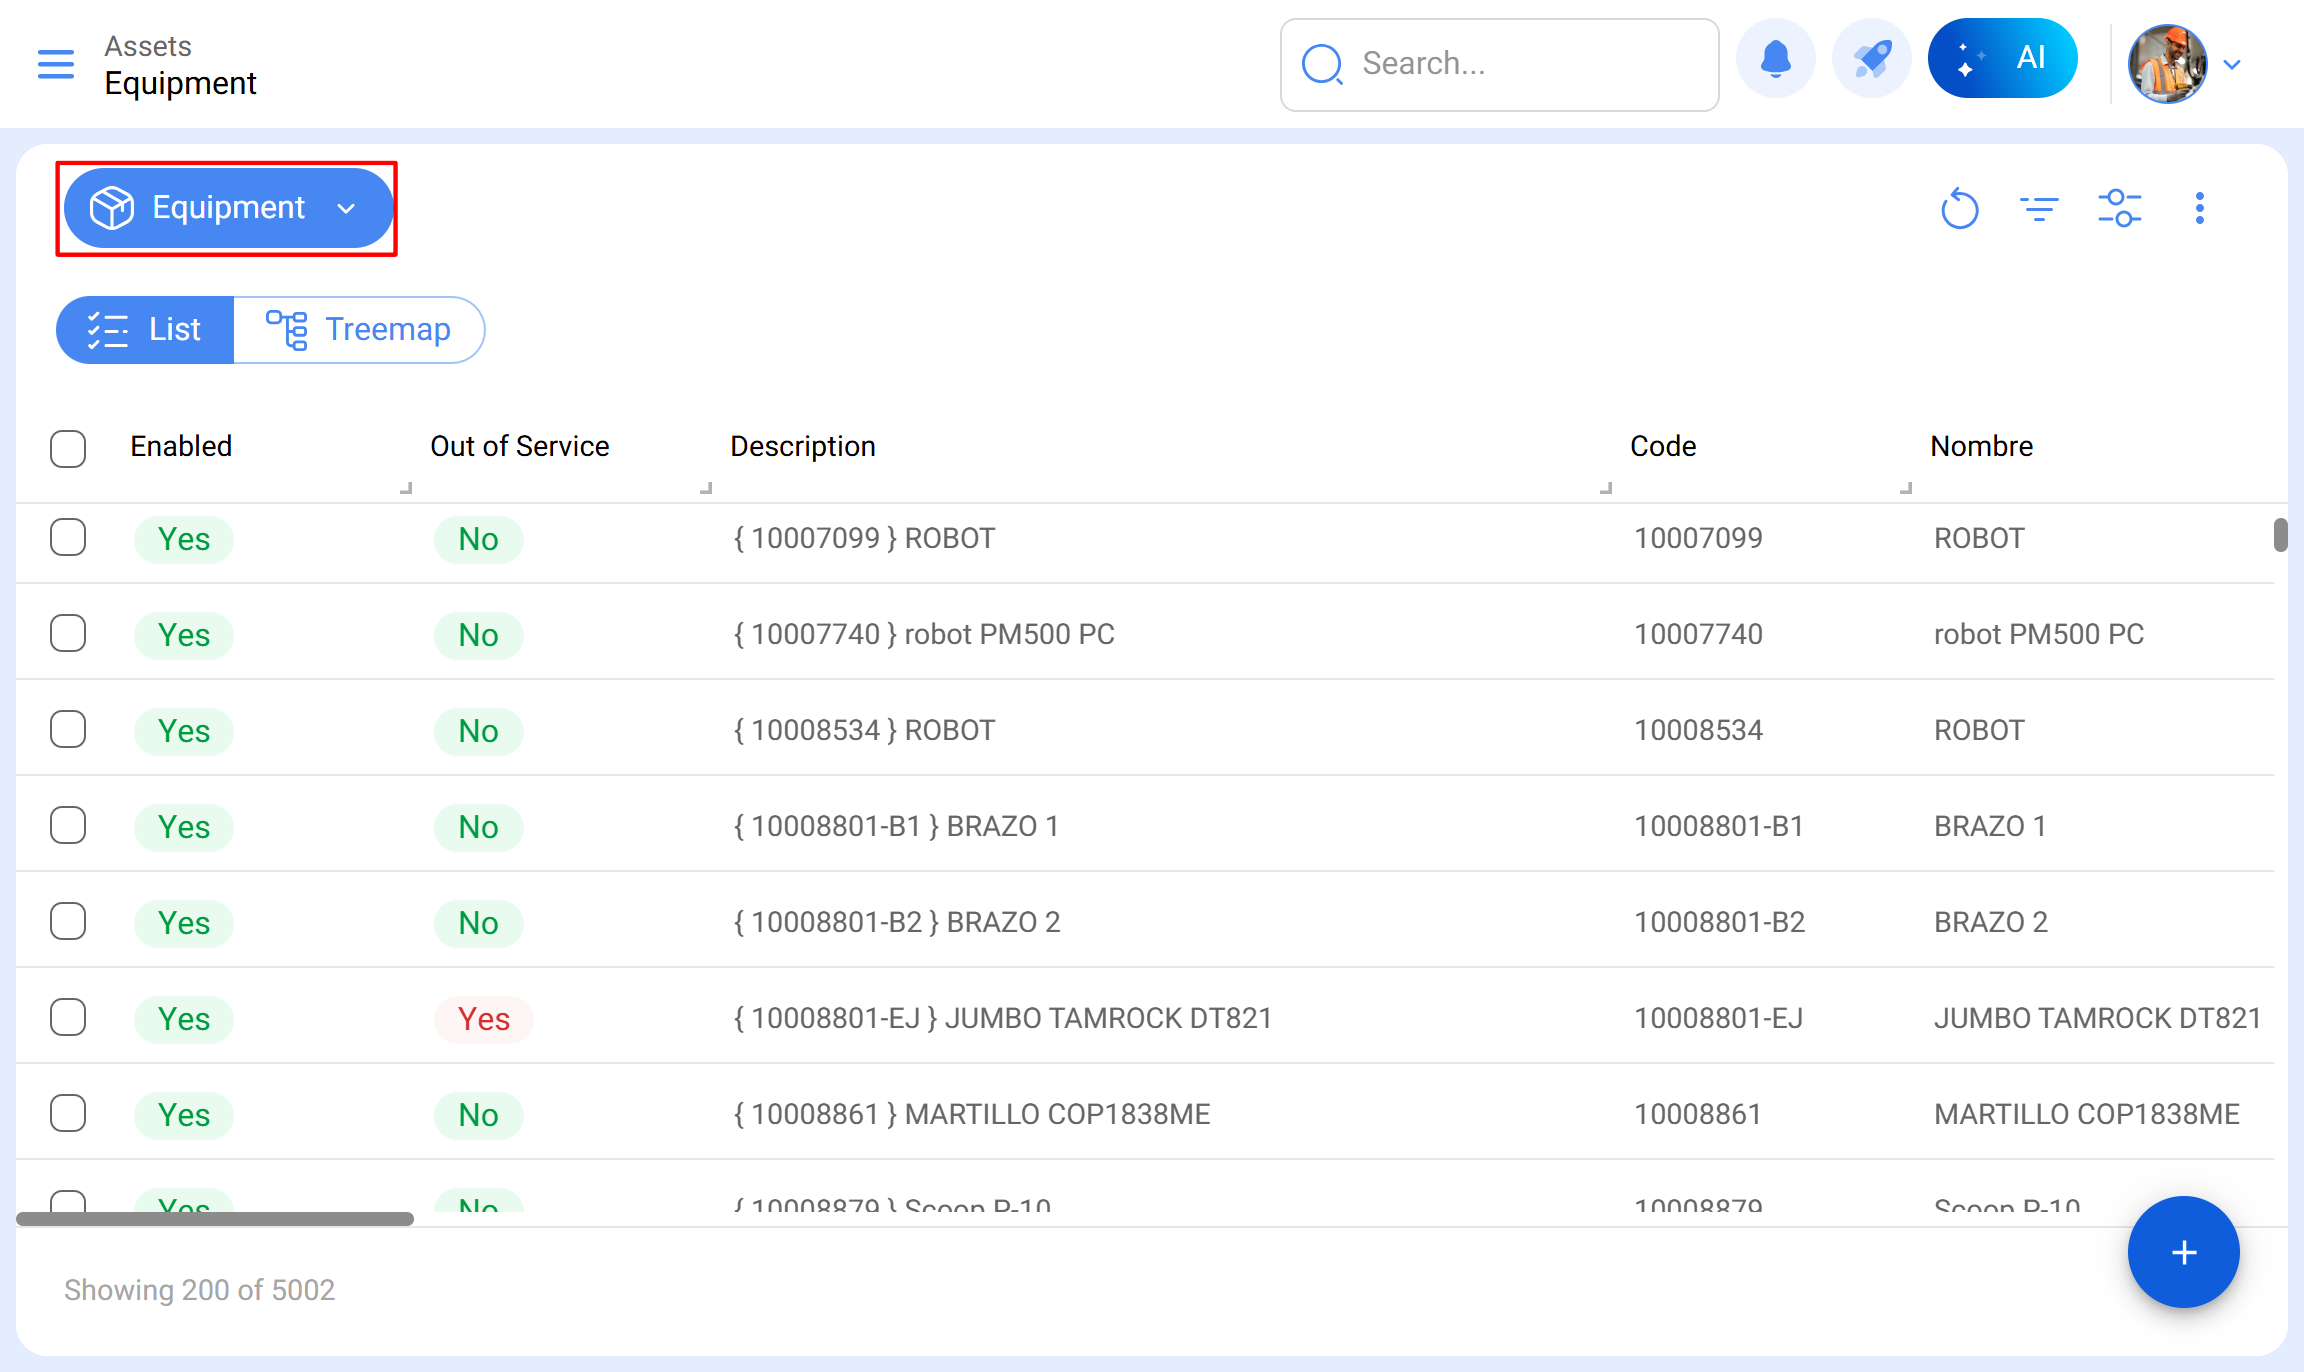The height and width of the screenshot is (1372, 2304).
Task: Click the user avatar picture
Action: tap(2167, 65)
